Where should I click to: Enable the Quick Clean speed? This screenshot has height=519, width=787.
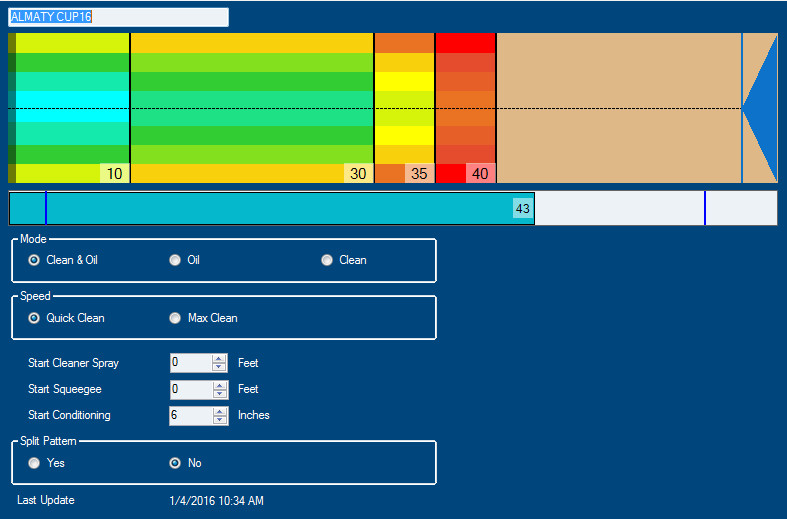point(35,318)
